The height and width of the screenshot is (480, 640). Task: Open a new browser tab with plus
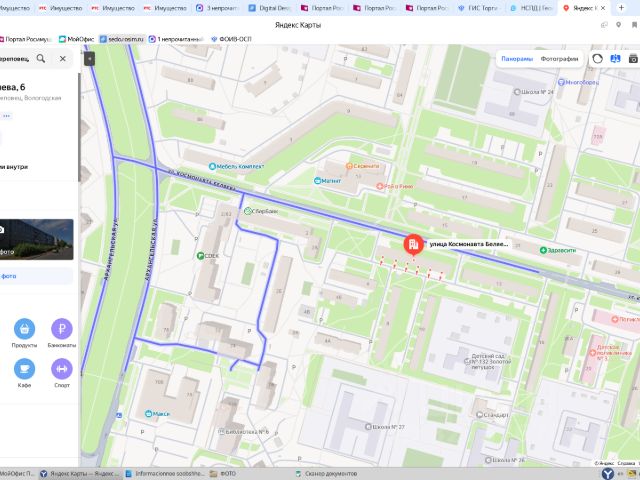click(x=621, y=8)
